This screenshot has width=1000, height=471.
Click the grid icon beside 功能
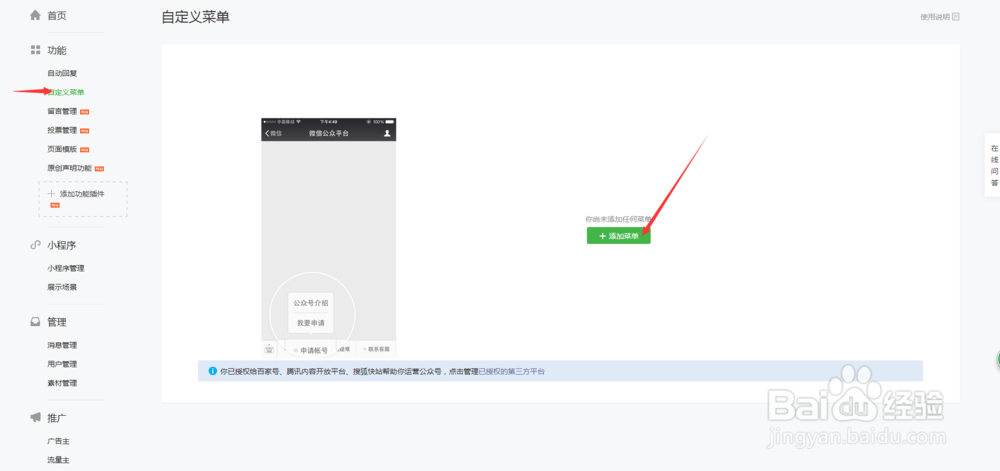(36, 50)
